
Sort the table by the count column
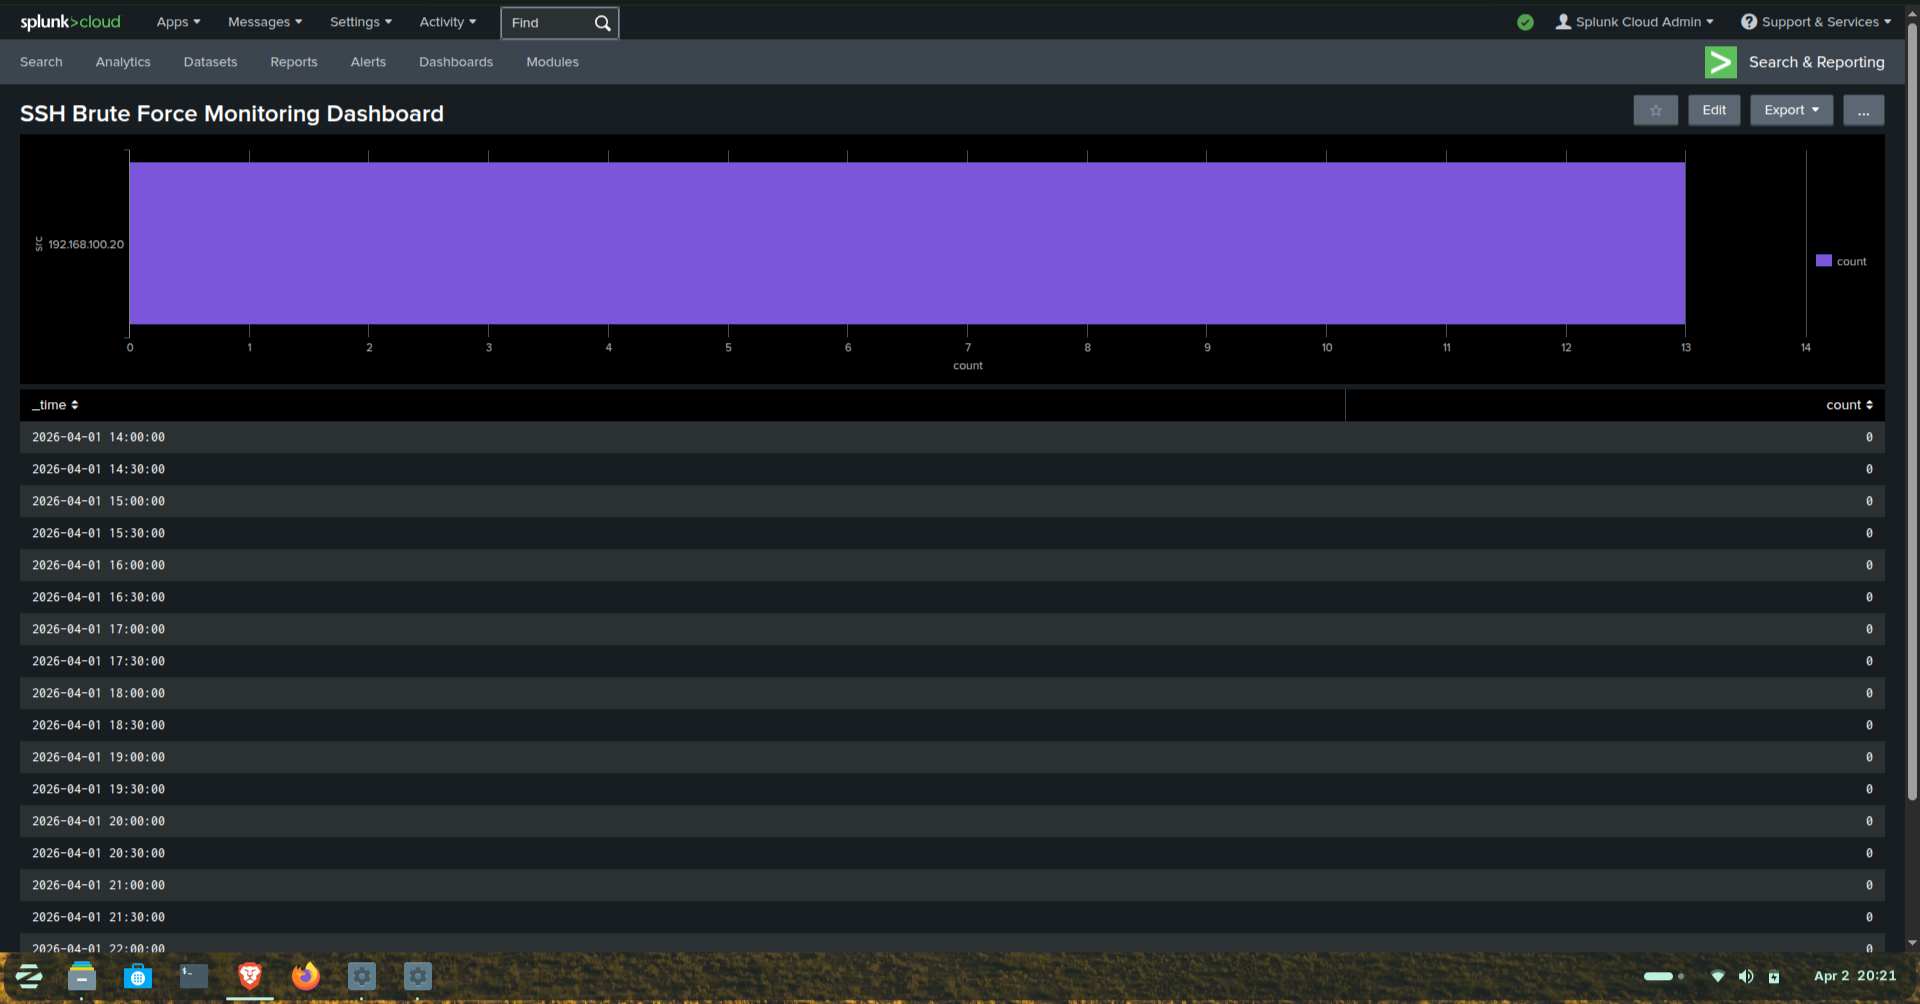(x=1848, y=404)
